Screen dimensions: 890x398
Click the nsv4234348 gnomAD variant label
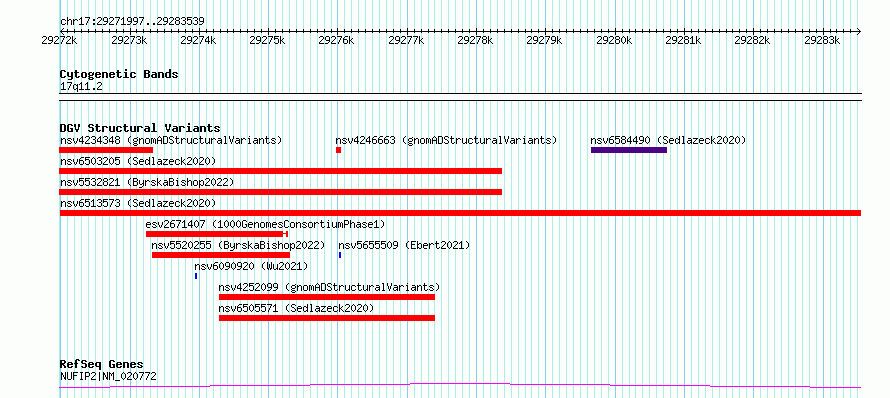click(171, 140)
